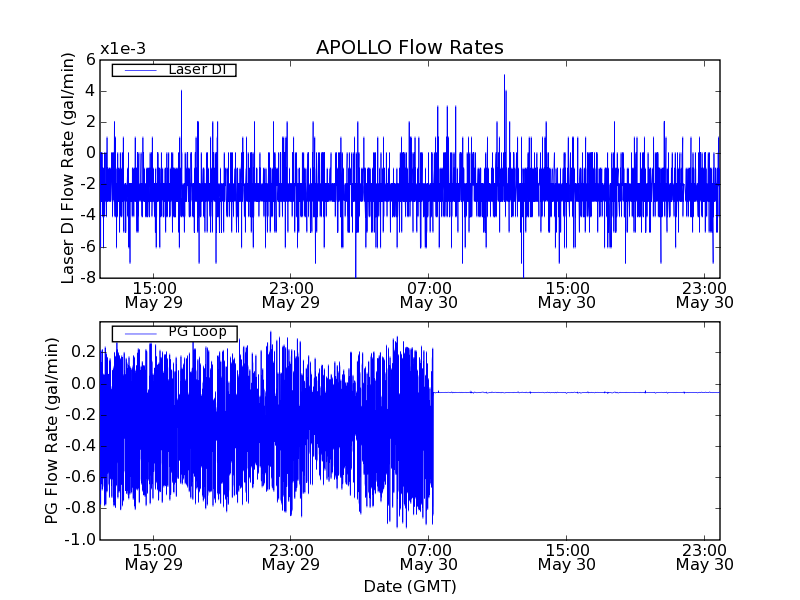Click the -8 y-axis tick on top plot
This screenshot has height=600, width=800.
87,277
